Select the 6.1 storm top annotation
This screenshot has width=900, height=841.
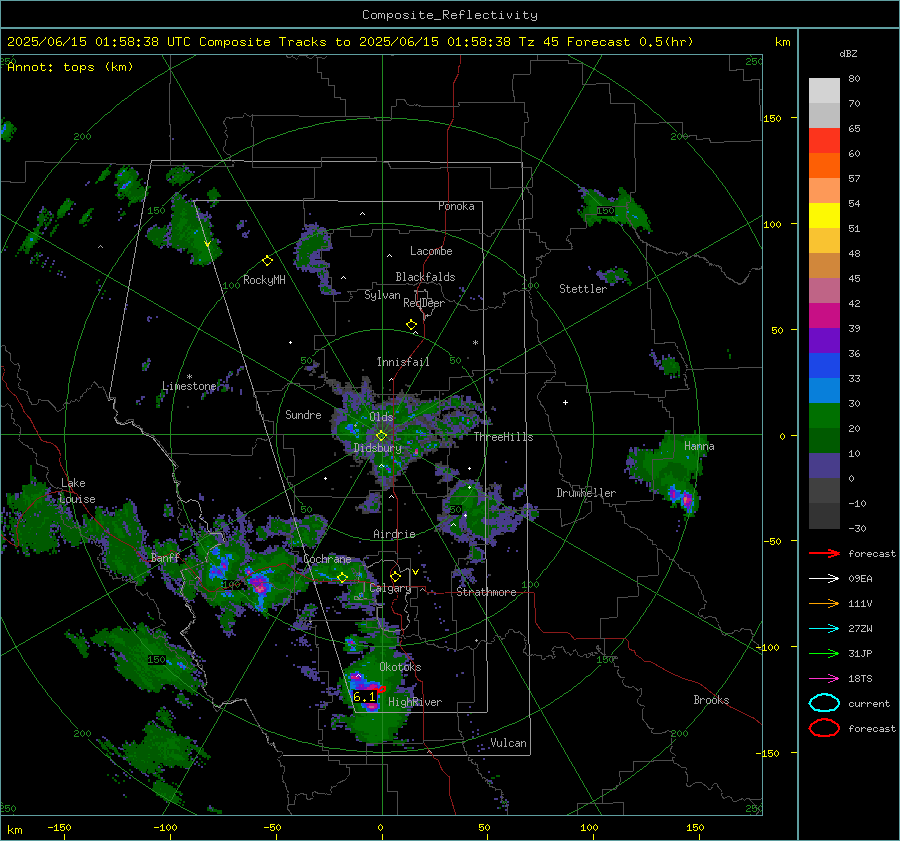coord(364,696)
